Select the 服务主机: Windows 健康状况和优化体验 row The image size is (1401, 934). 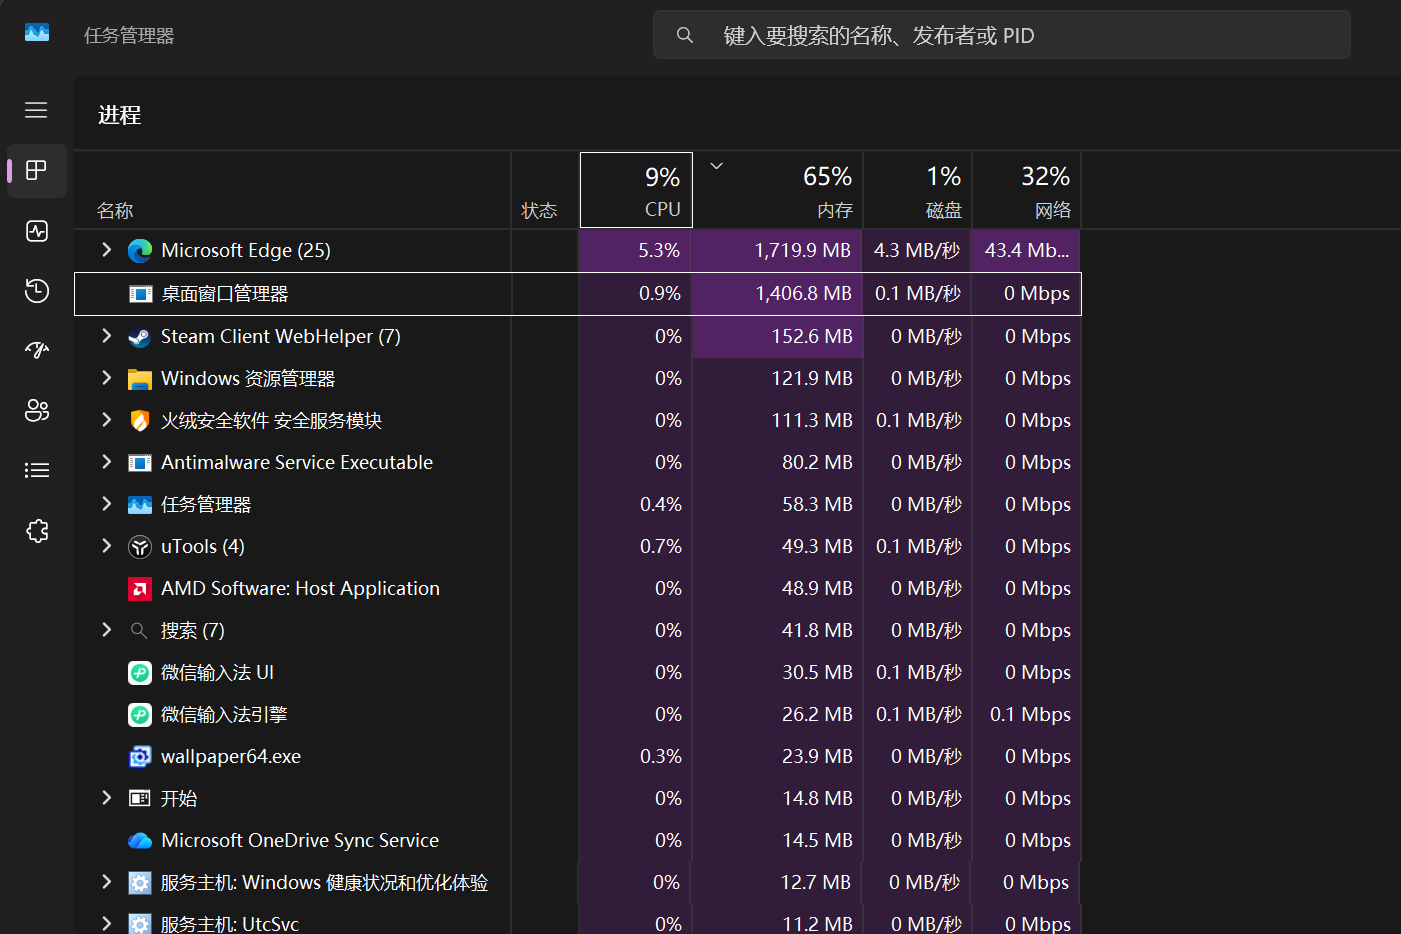pyautogui.click(x=578, y=883)
